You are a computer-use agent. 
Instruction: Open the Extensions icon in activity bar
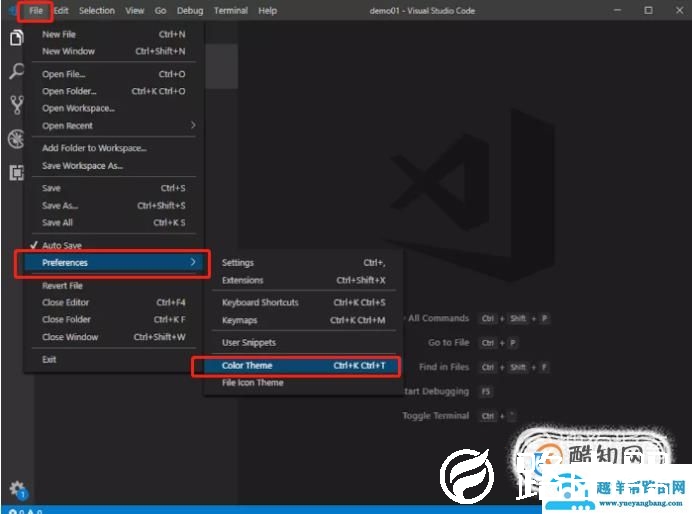(x=16, y=173)
